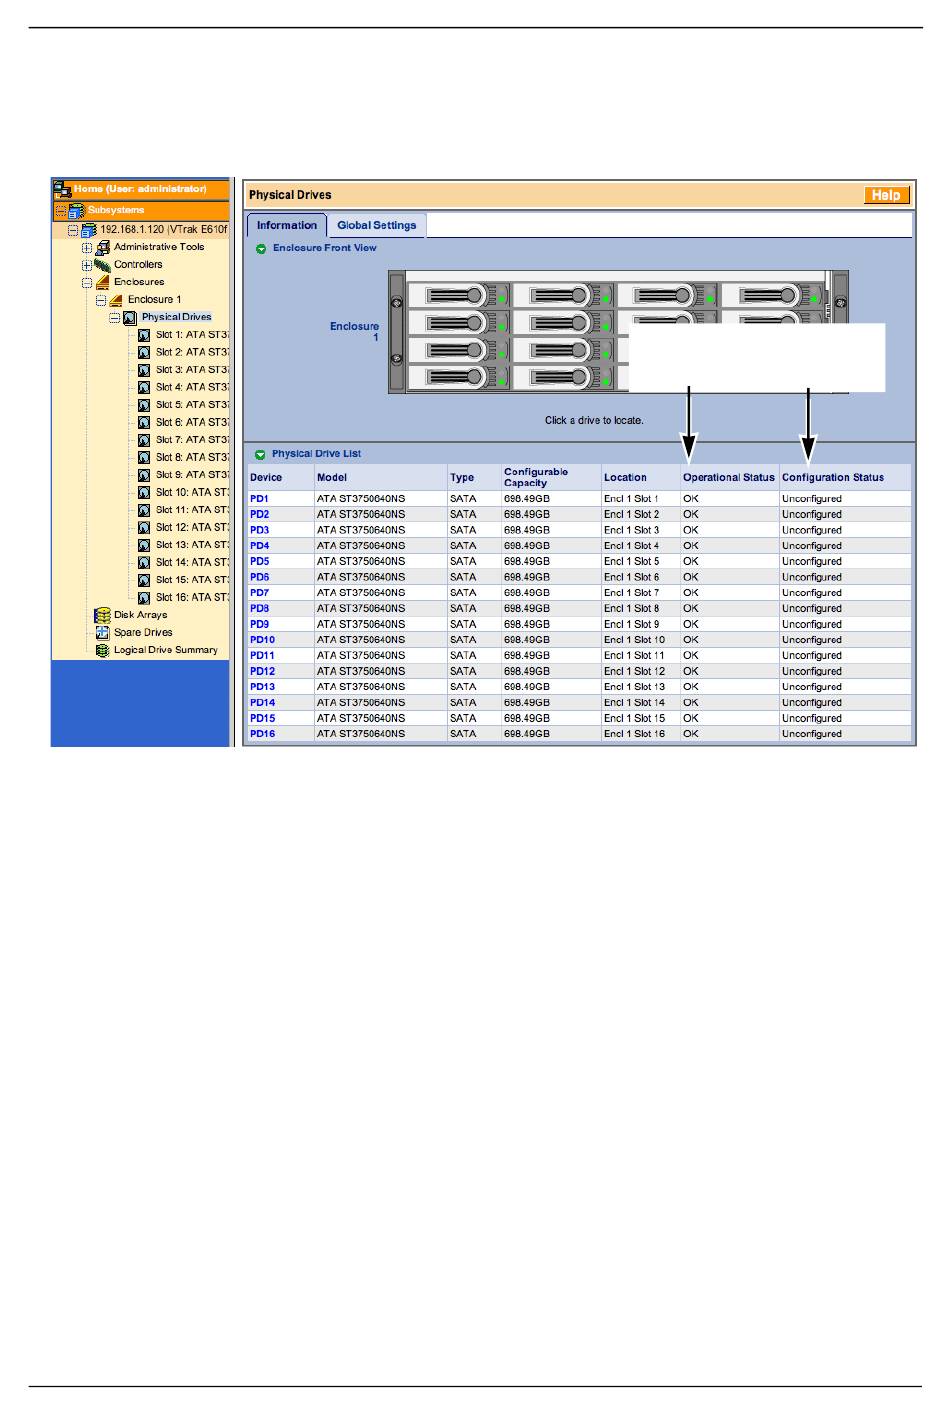Open the PD4 device link
950x1414 pixels.
(259, 546)
